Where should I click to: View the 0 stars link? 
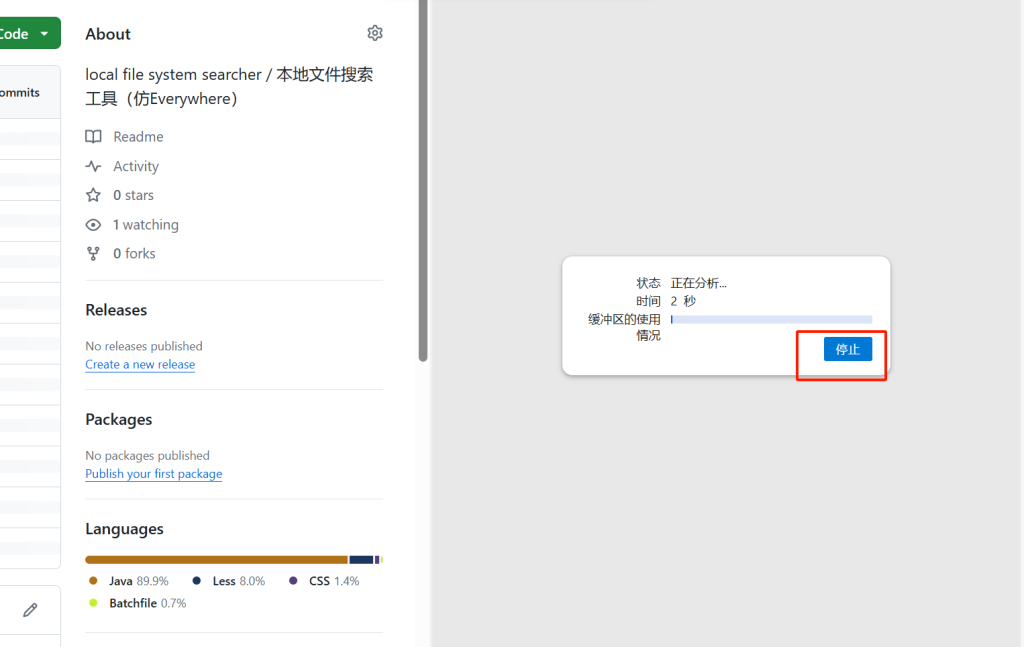133,195
